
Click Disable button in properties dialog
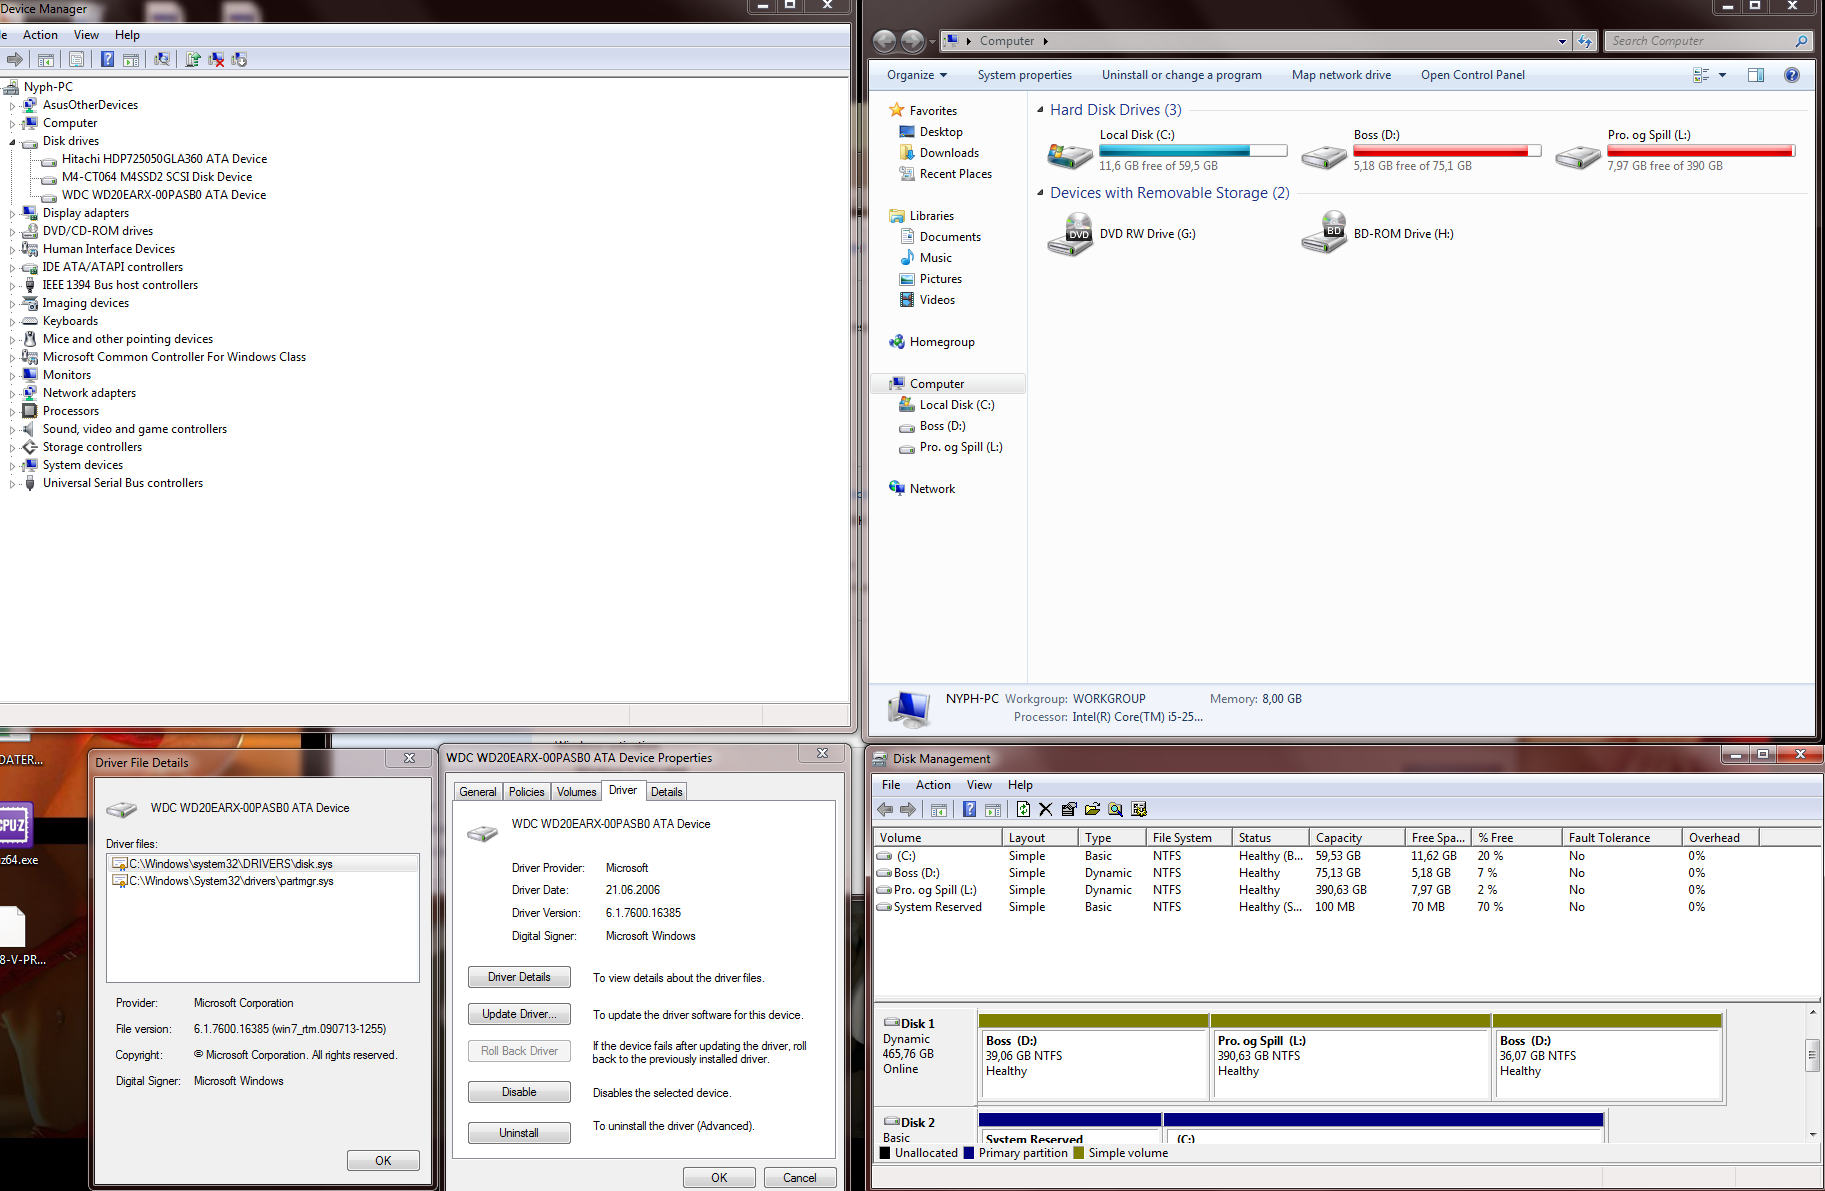(x=519, y=1092)
